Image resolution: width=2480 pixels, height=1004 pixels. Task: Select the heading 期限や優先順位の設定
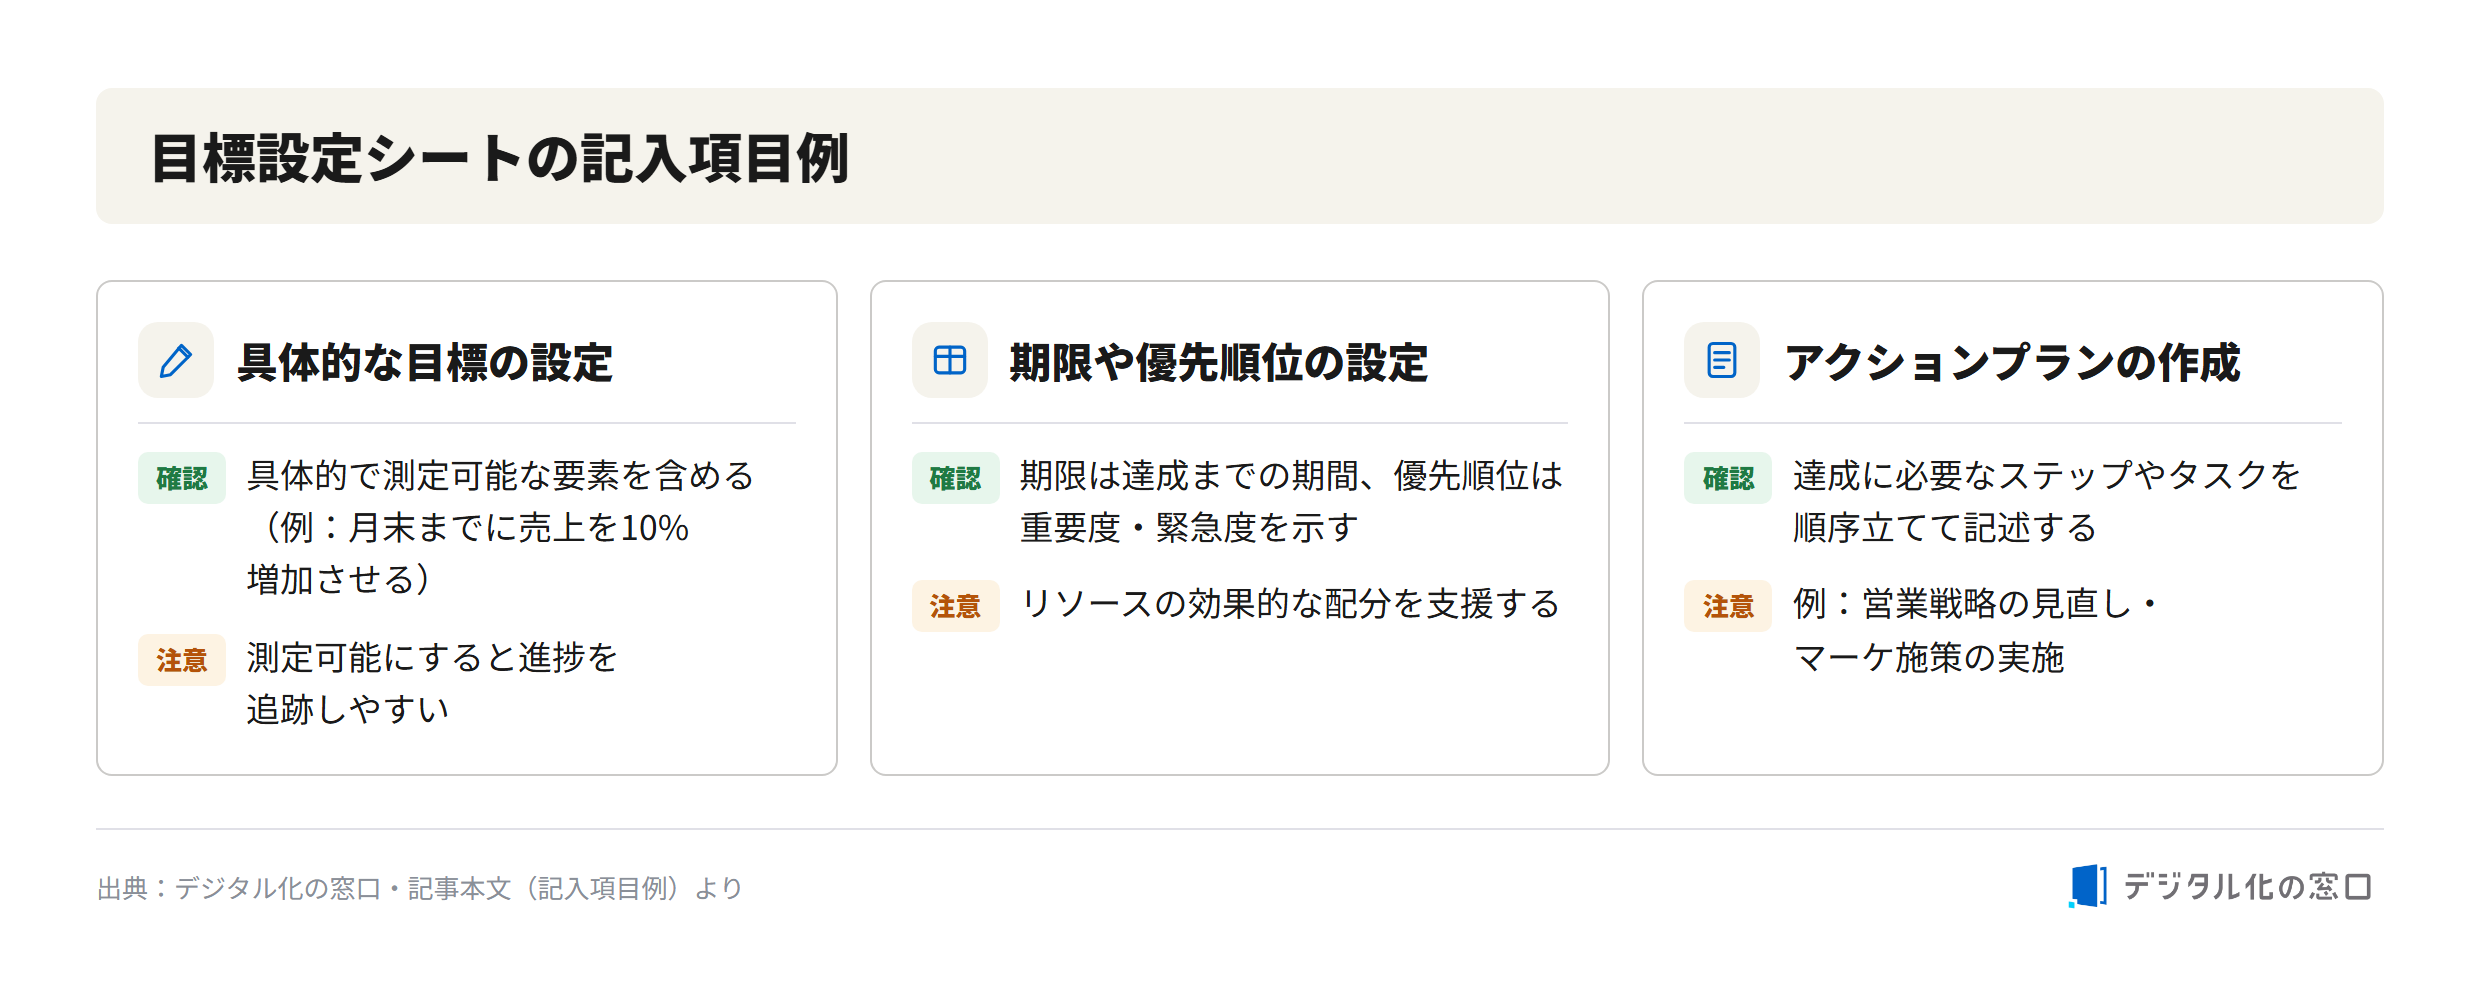pos(1218,362)
